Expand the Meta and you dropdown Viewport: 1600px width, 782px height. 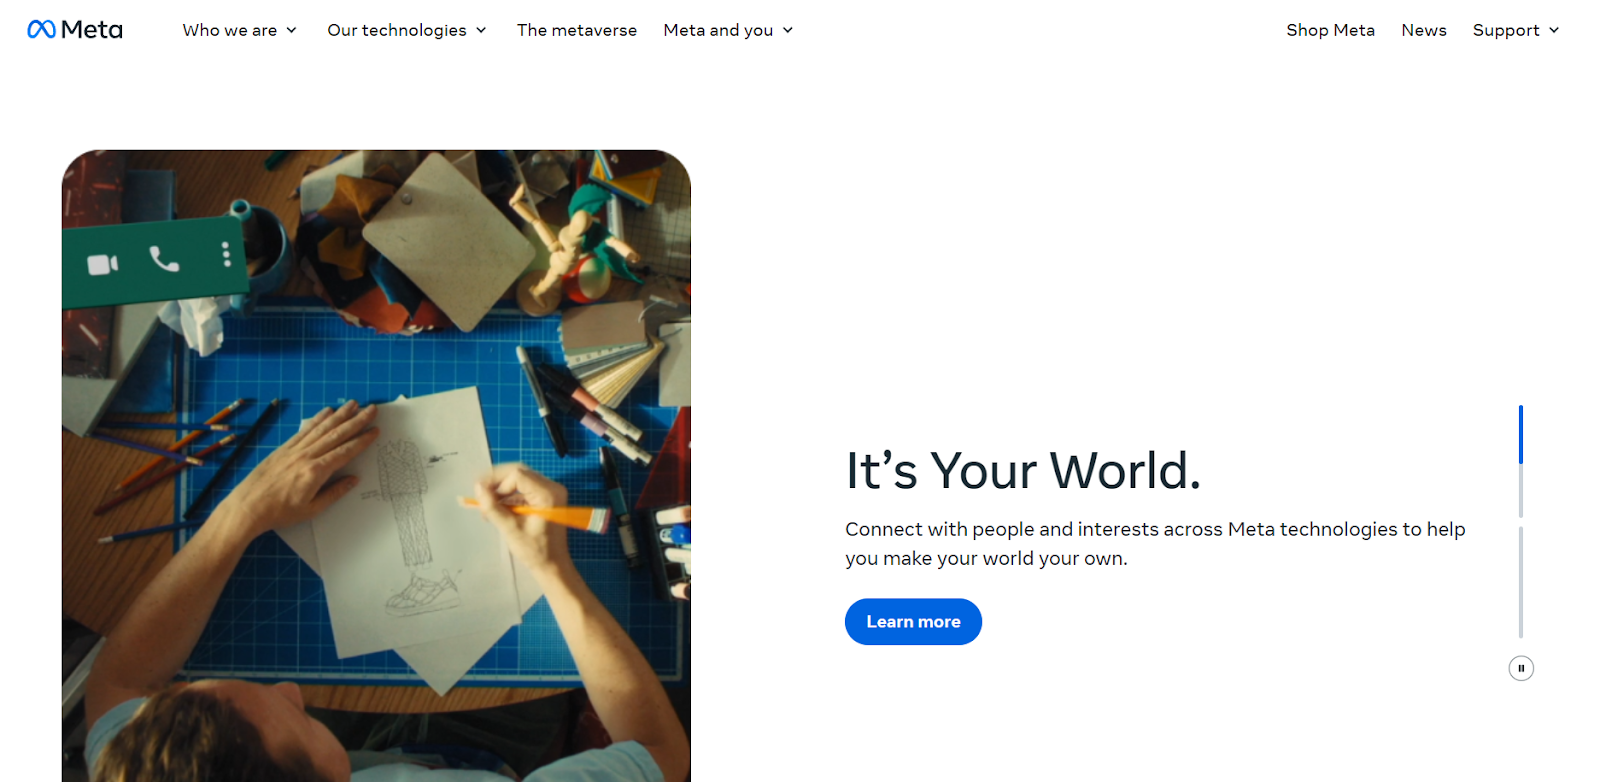(x=728, y=30)
